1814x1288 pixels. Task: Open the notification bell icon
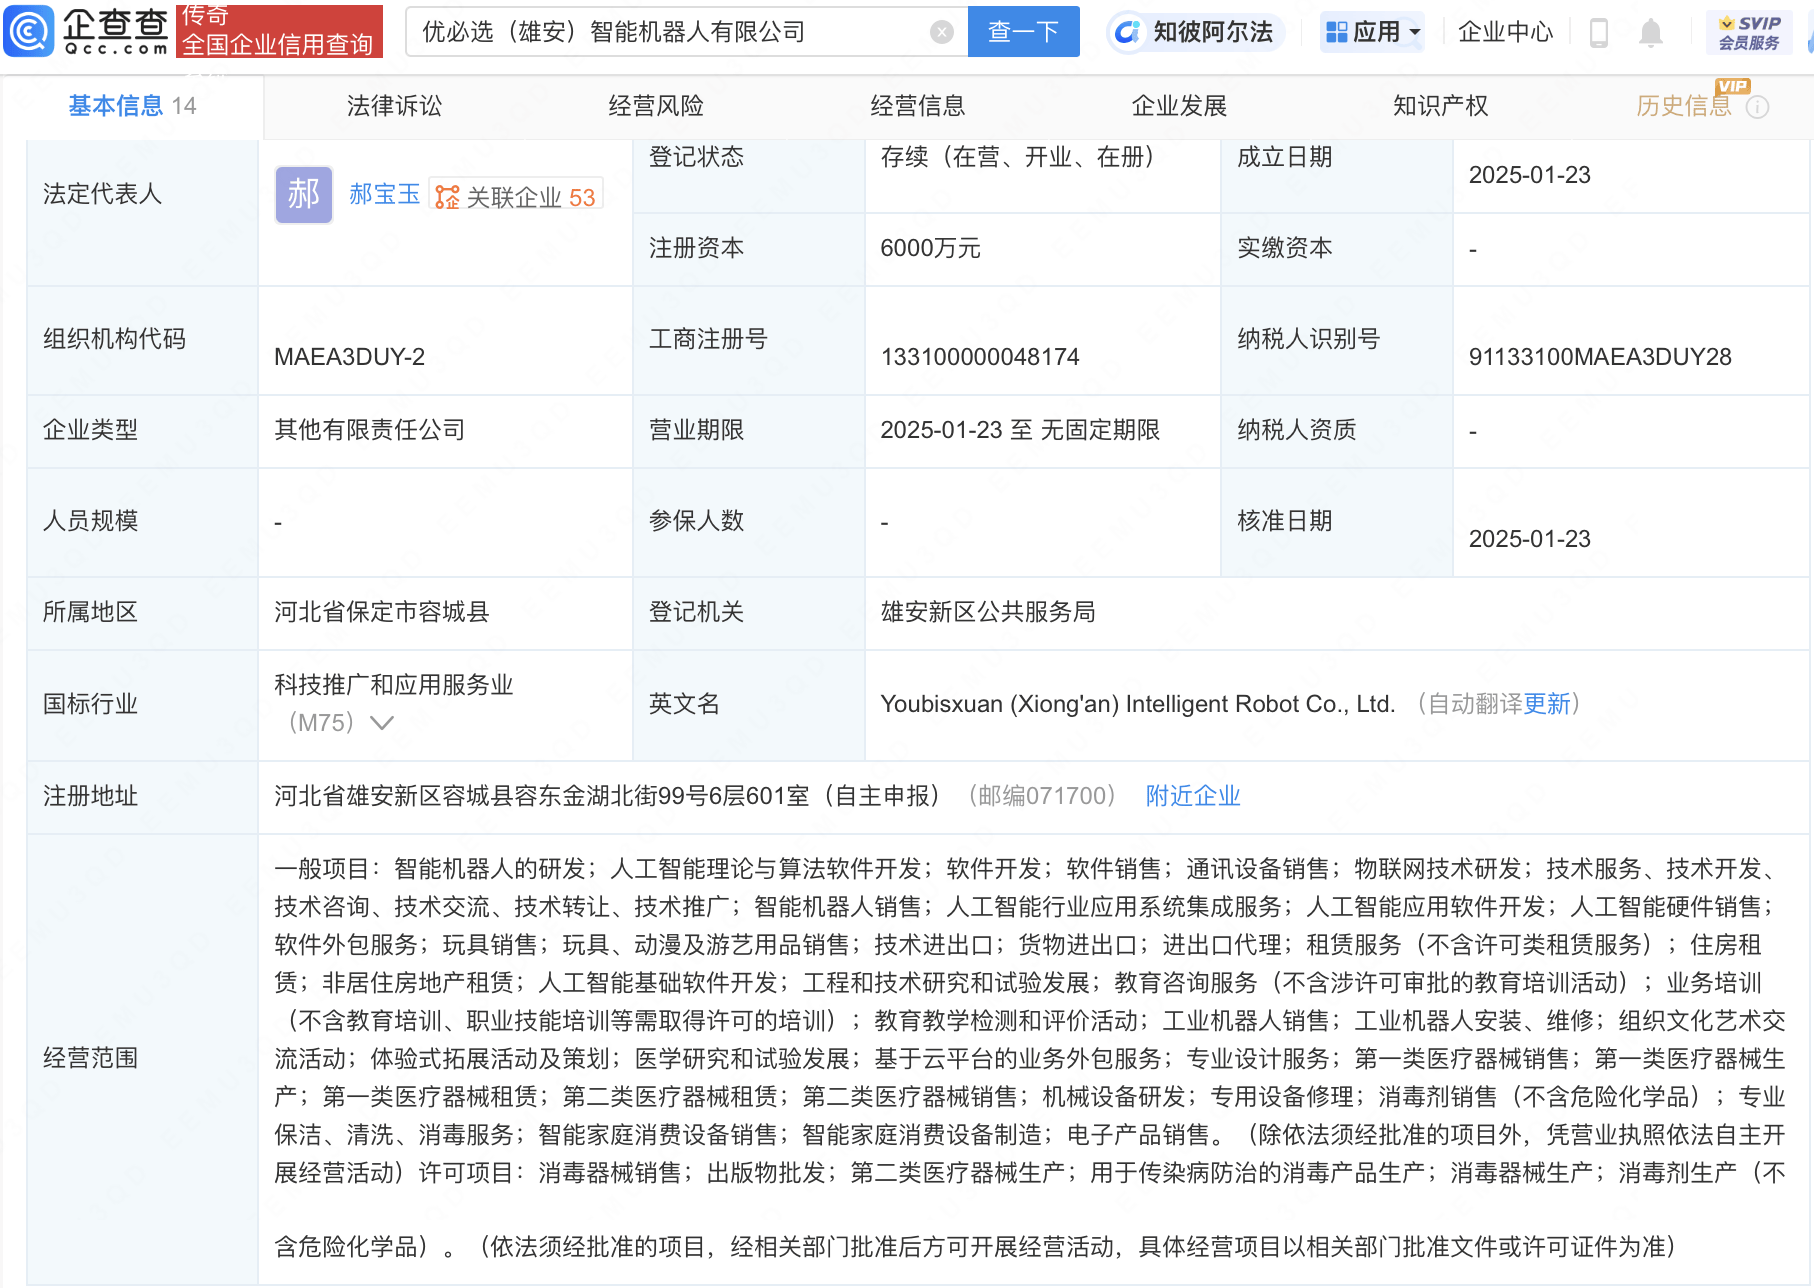tap(1650, 31)
